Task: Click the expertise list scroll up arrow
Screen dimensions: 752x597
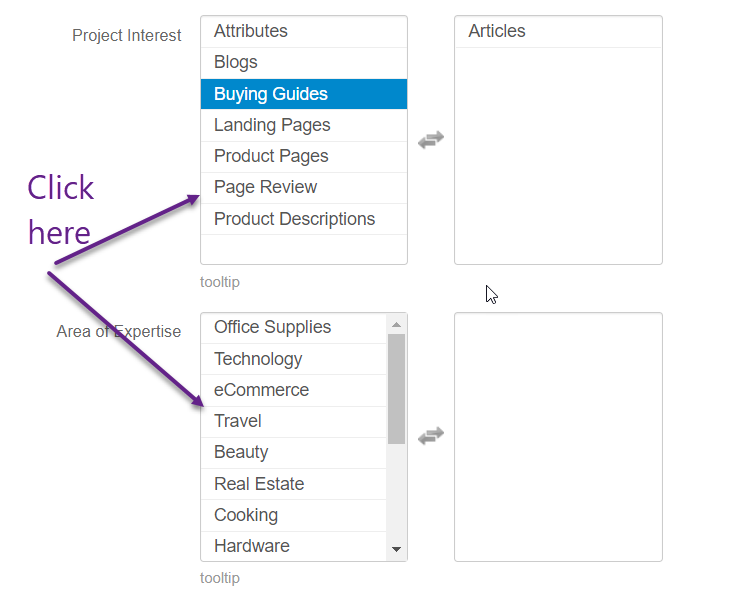Action: point(396,325)
